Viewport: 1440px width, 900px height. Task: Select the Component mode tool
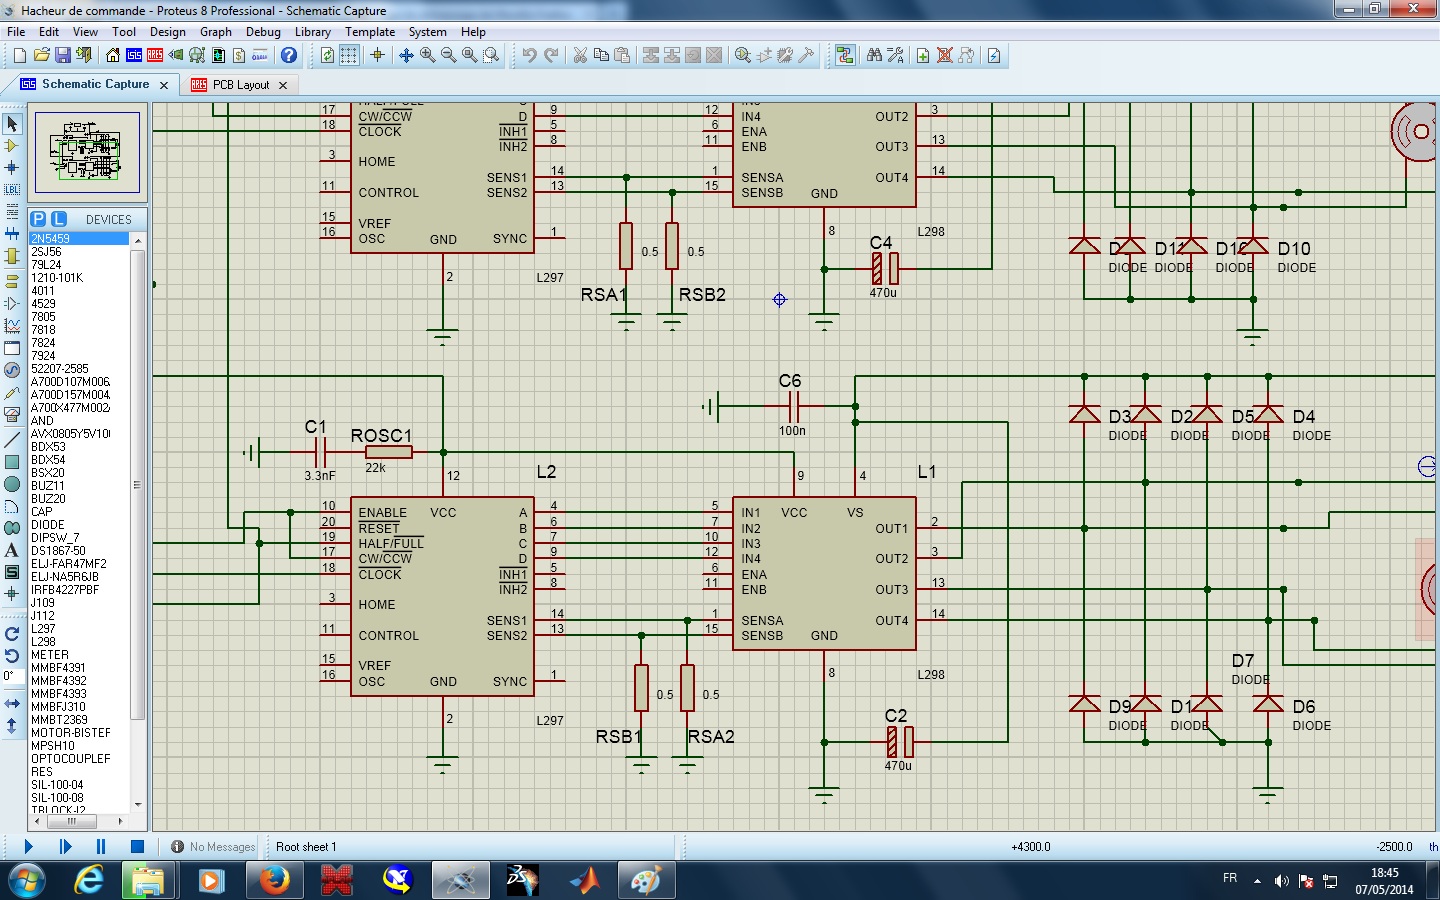point(12,146)
